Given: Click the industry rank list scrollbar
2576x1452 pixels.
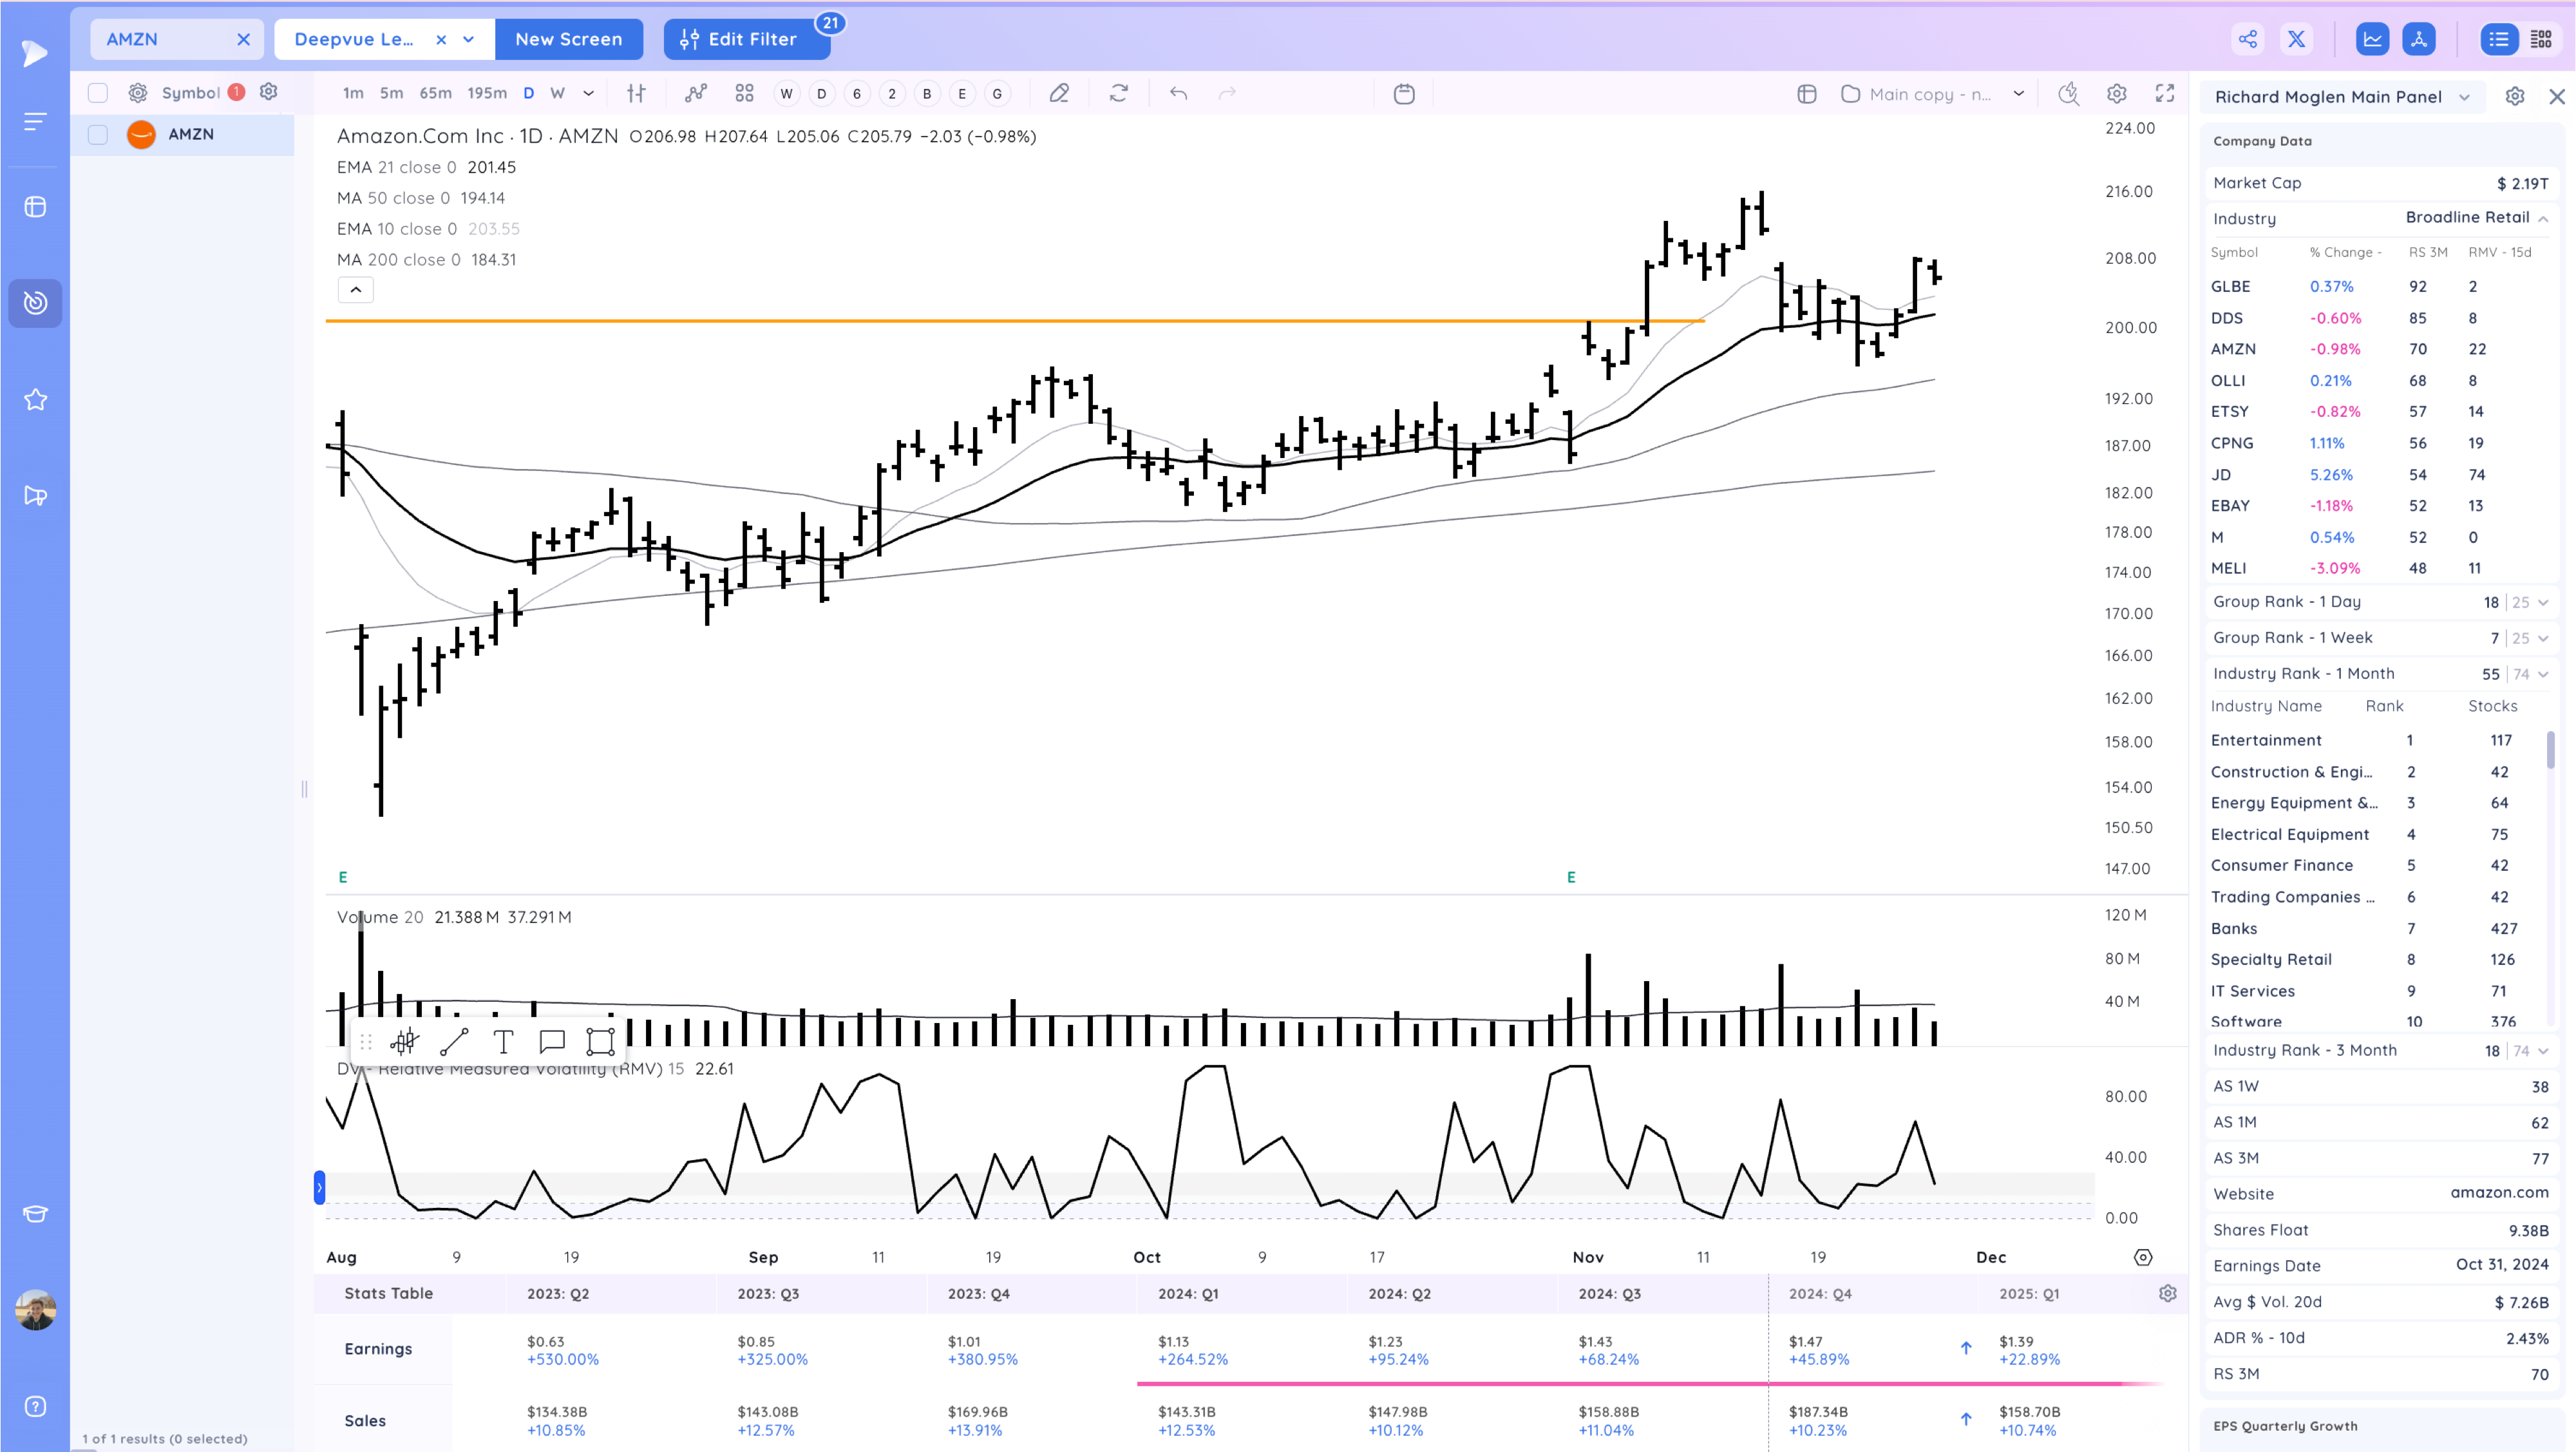Looking at the screenshot, I should coord(2551,750).
